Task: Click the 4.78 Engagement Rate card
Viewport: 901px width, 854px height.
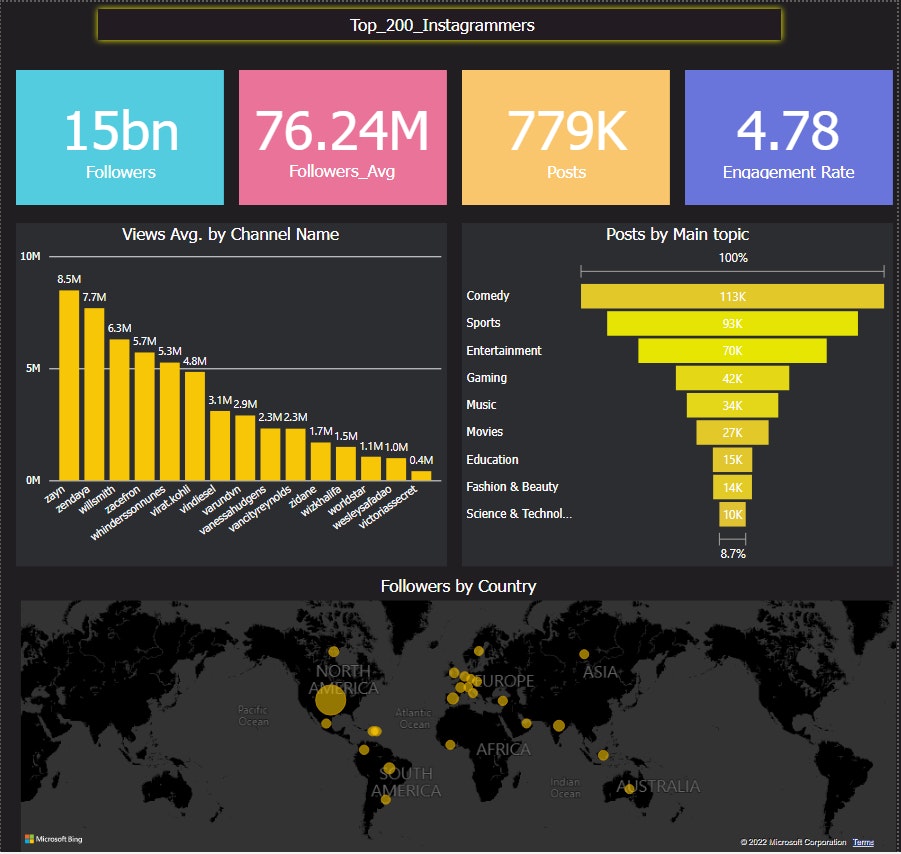Action: (x=788, y=138)
